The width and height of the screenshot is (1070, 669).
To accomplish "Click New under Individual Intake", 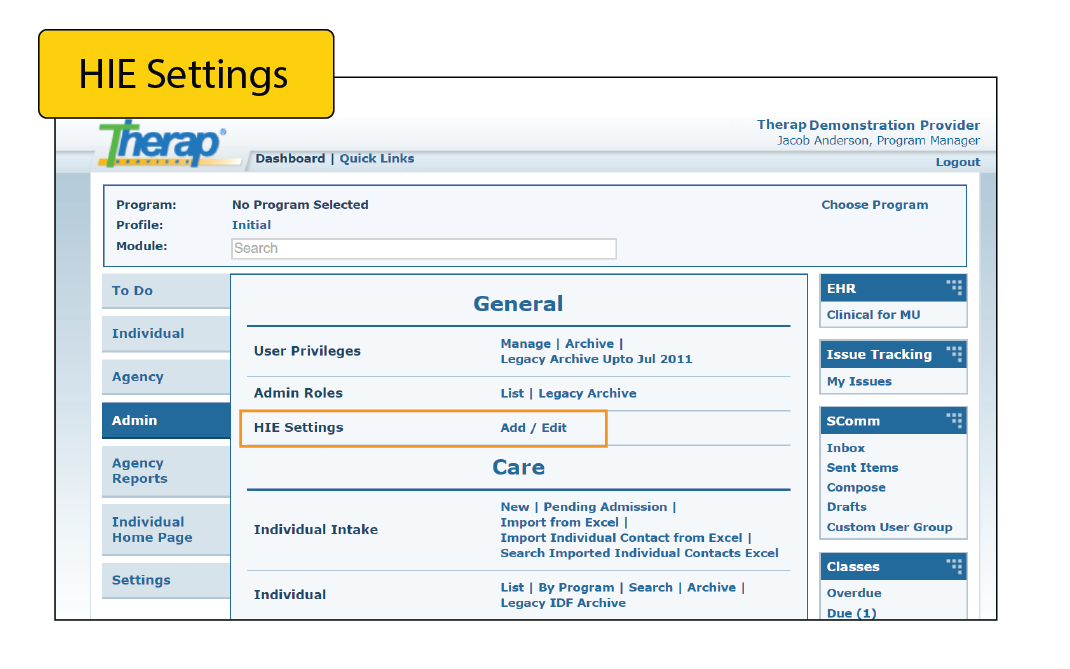I will [x=515, y=507].
